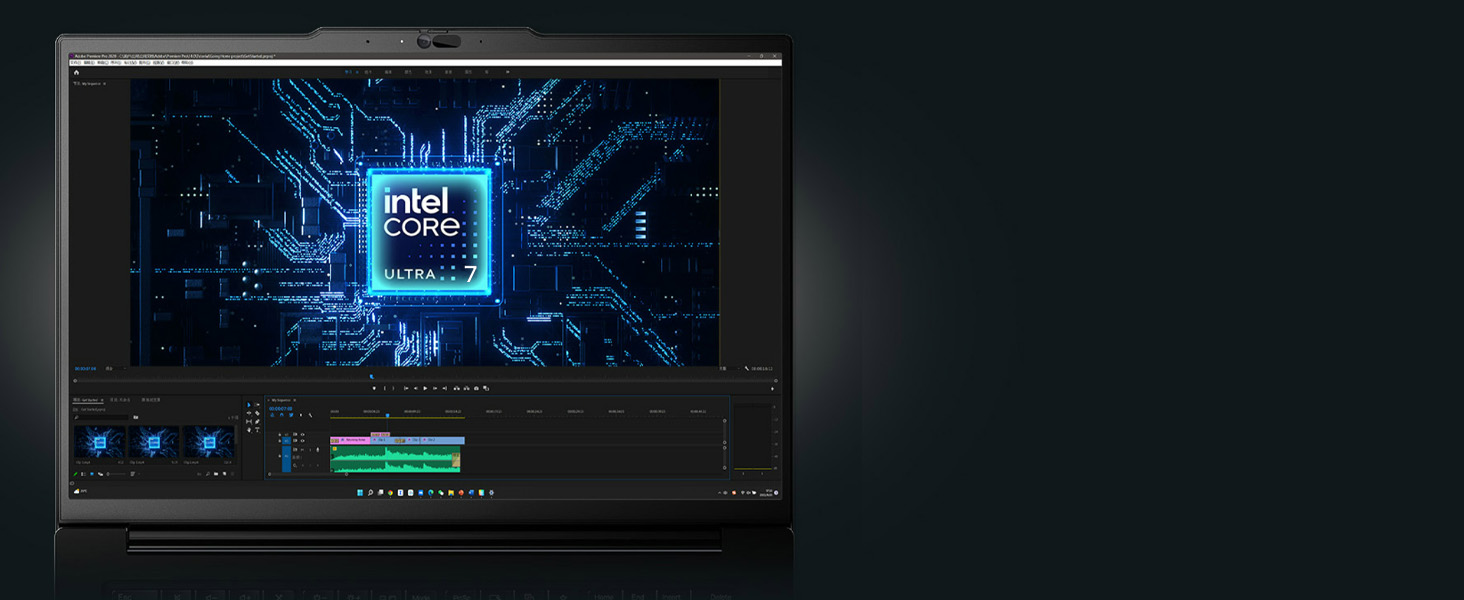
Task: Select the first clip thumbnail in Project
Action: pos(100,442)
